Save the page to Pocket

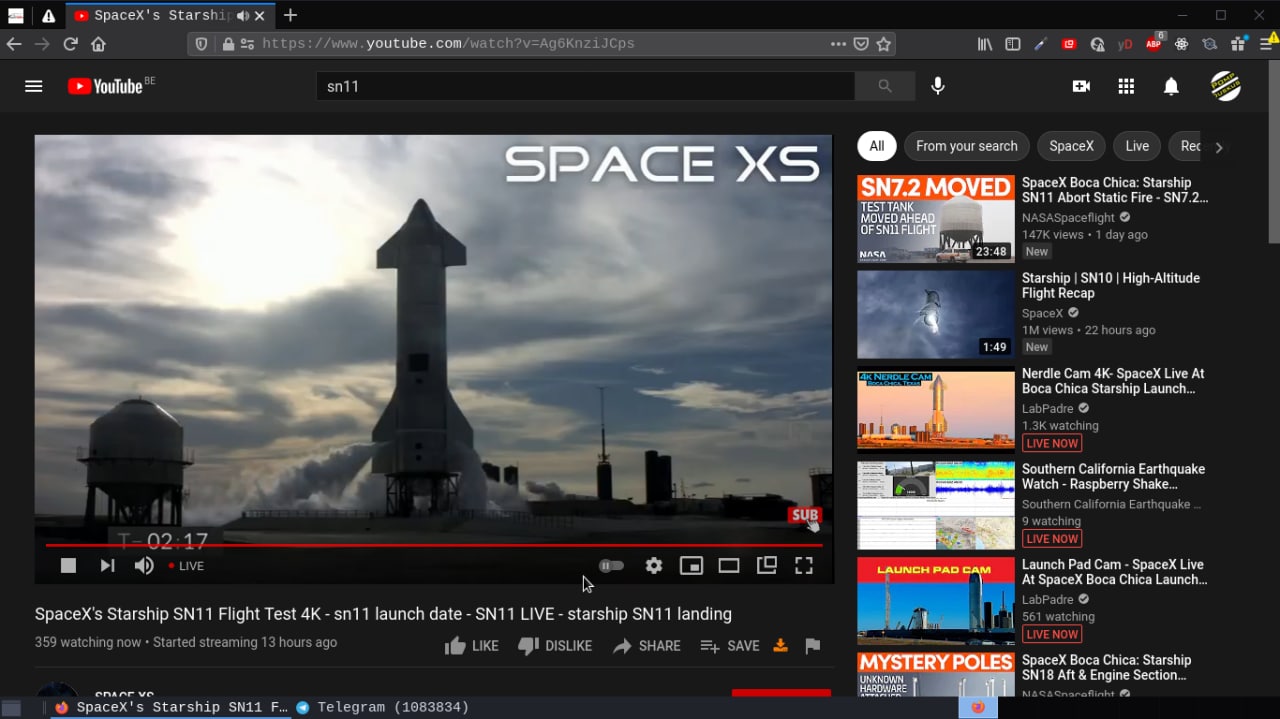click(861, 44)
